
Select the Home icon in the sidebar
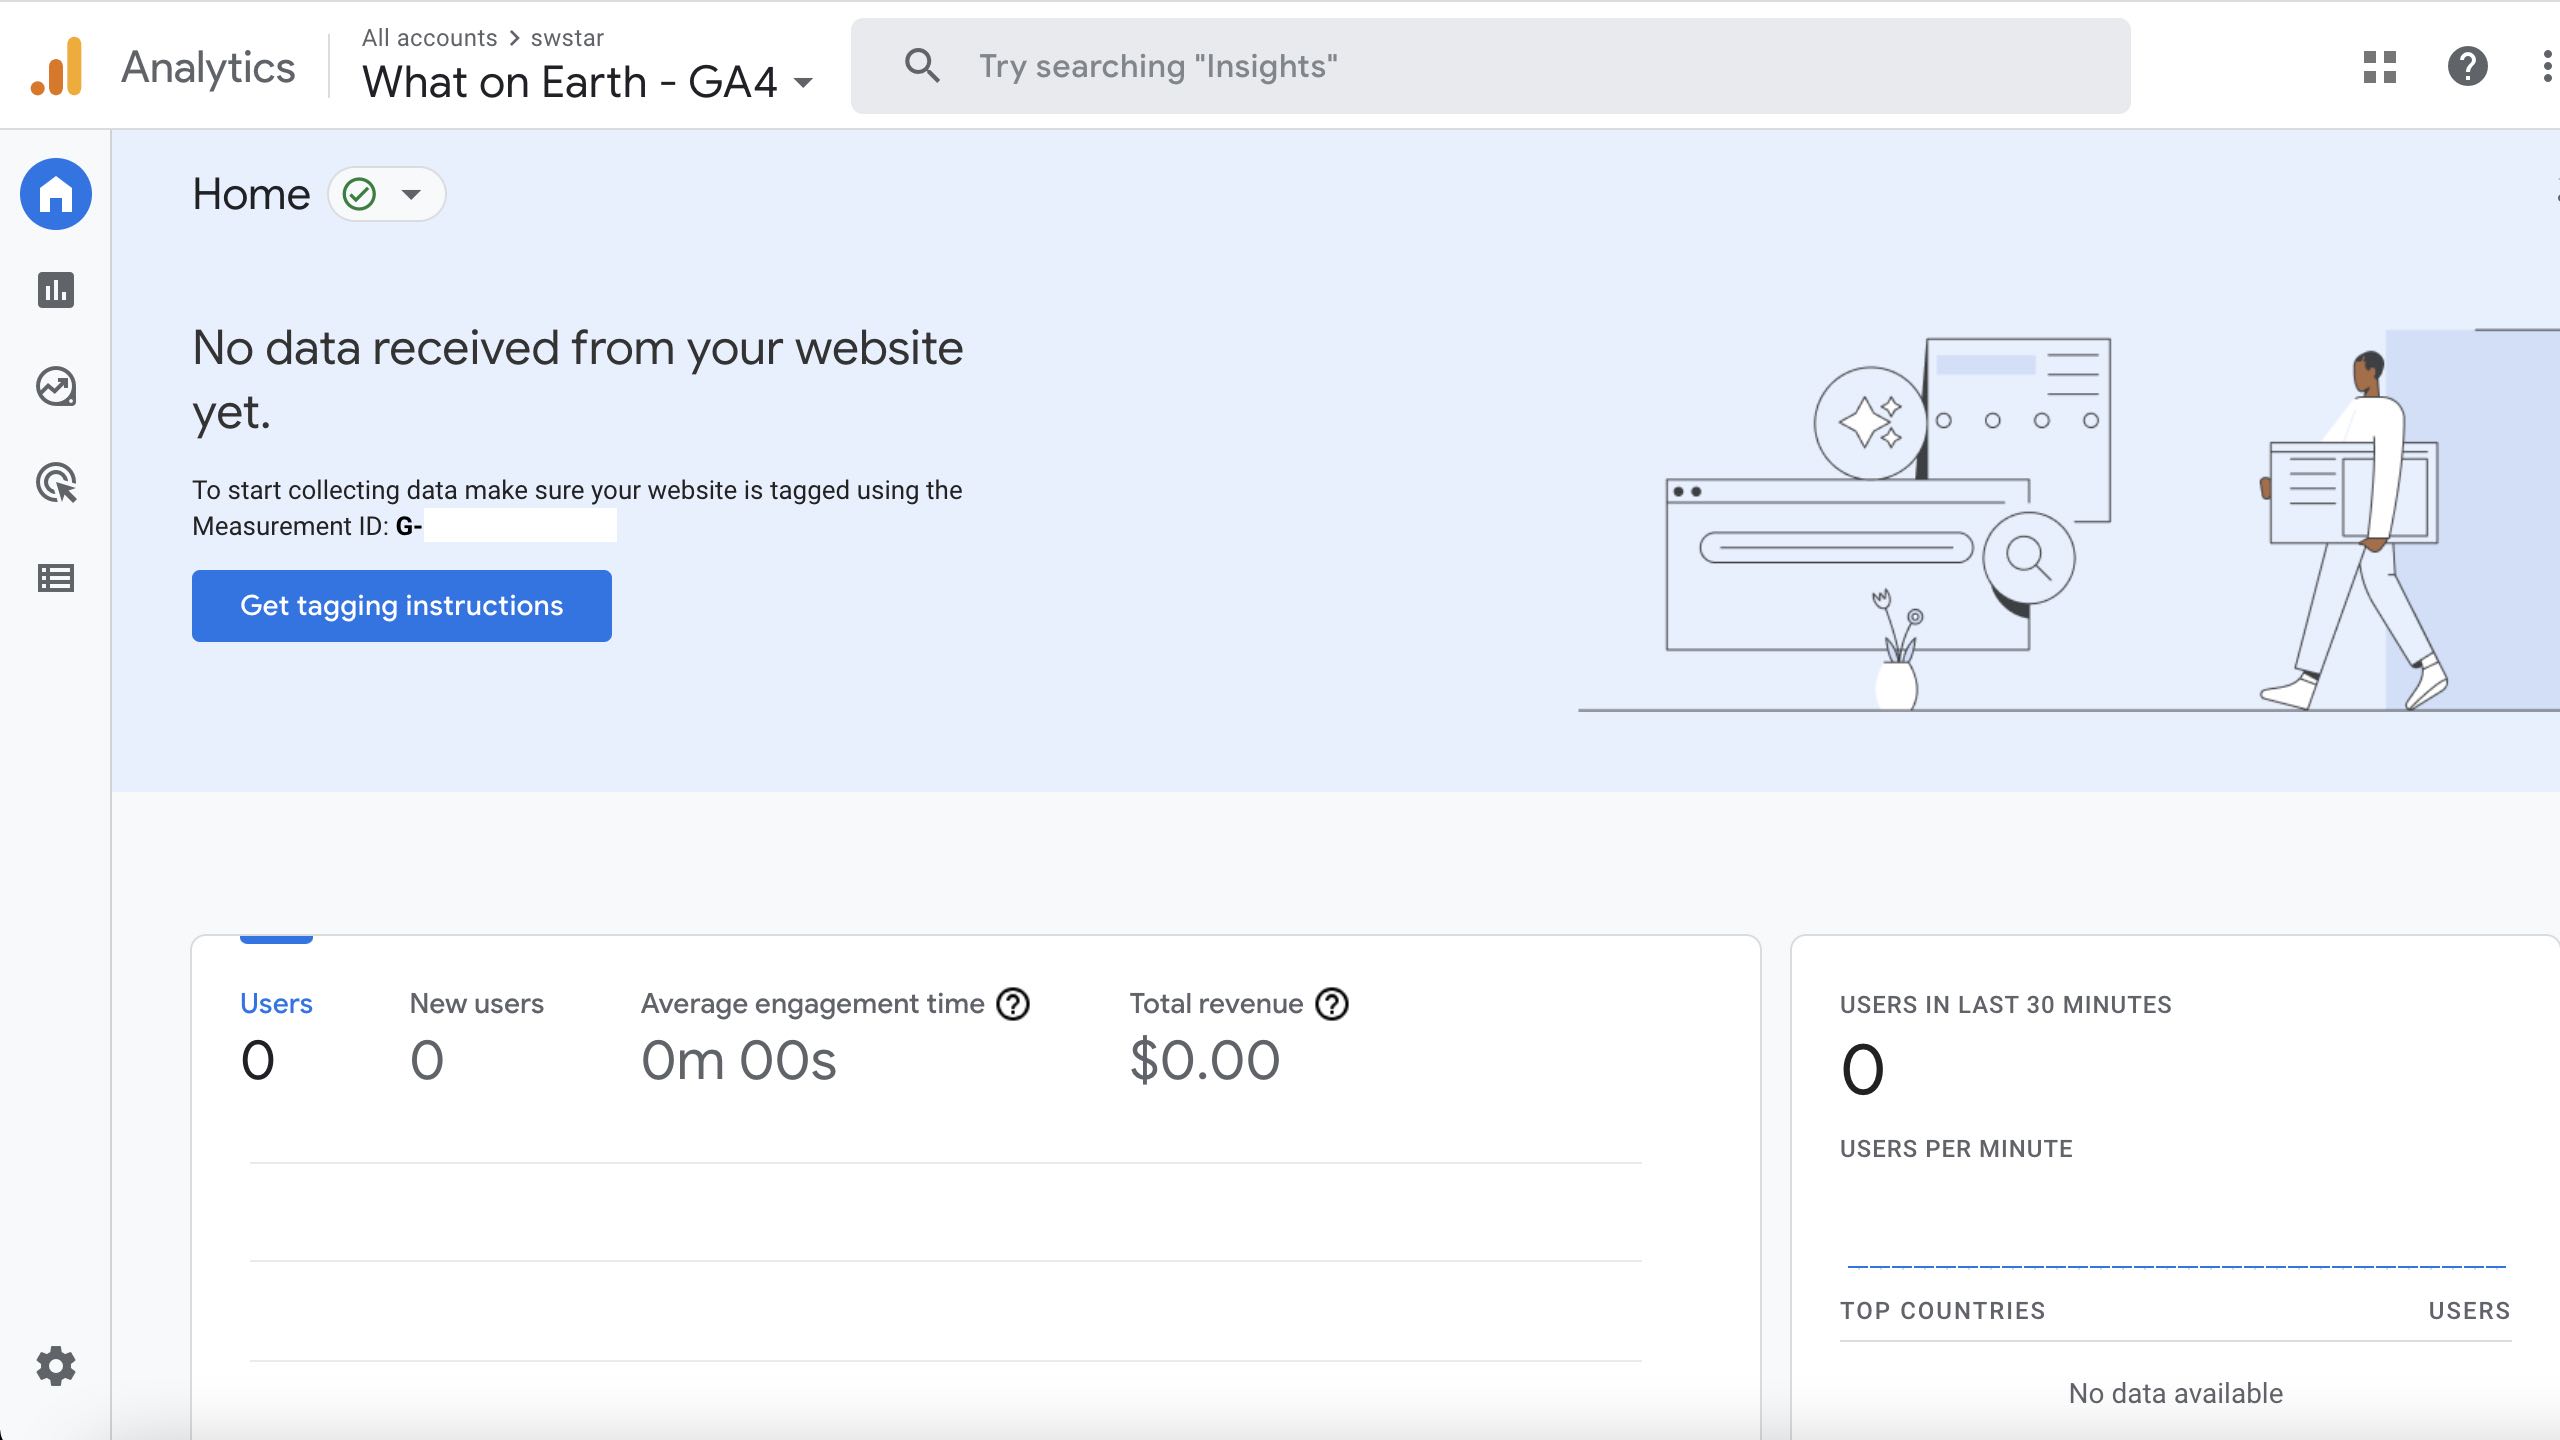coord(56,194)
